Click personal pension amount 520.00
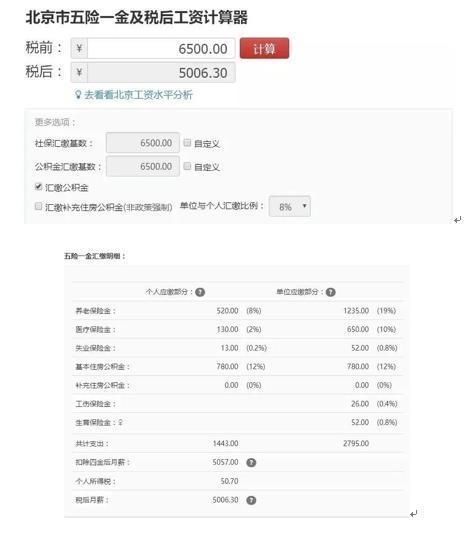Screen dimensions: 468x544 coord(227,311)
